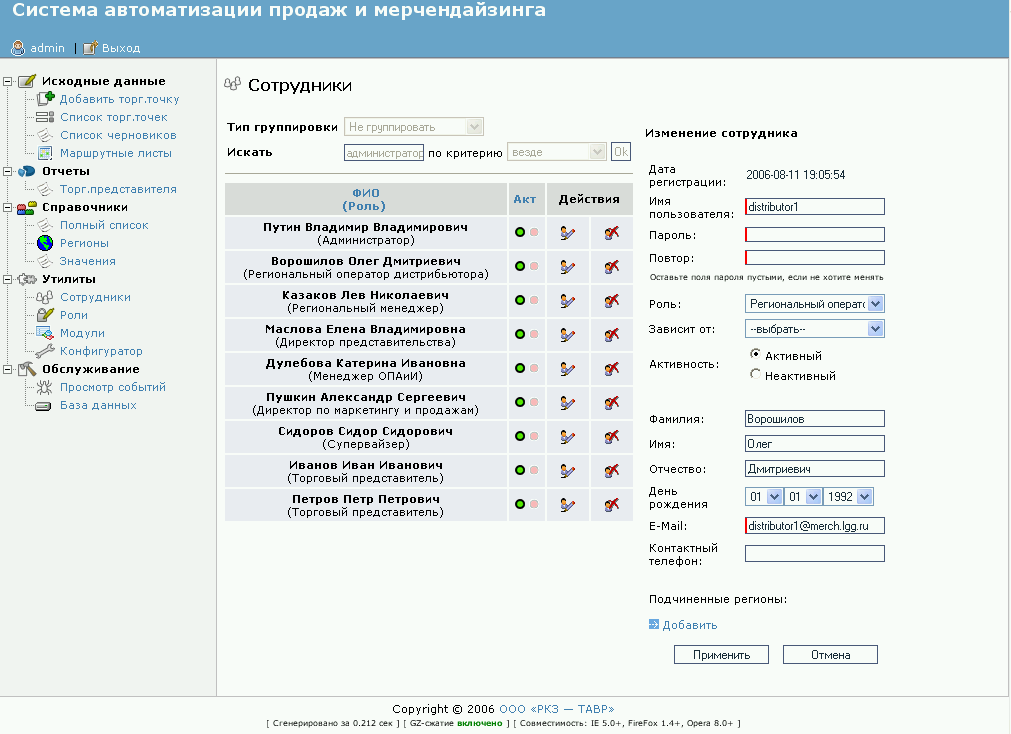Open Маршрутные листы in the sidebar

tap(115, 153)
